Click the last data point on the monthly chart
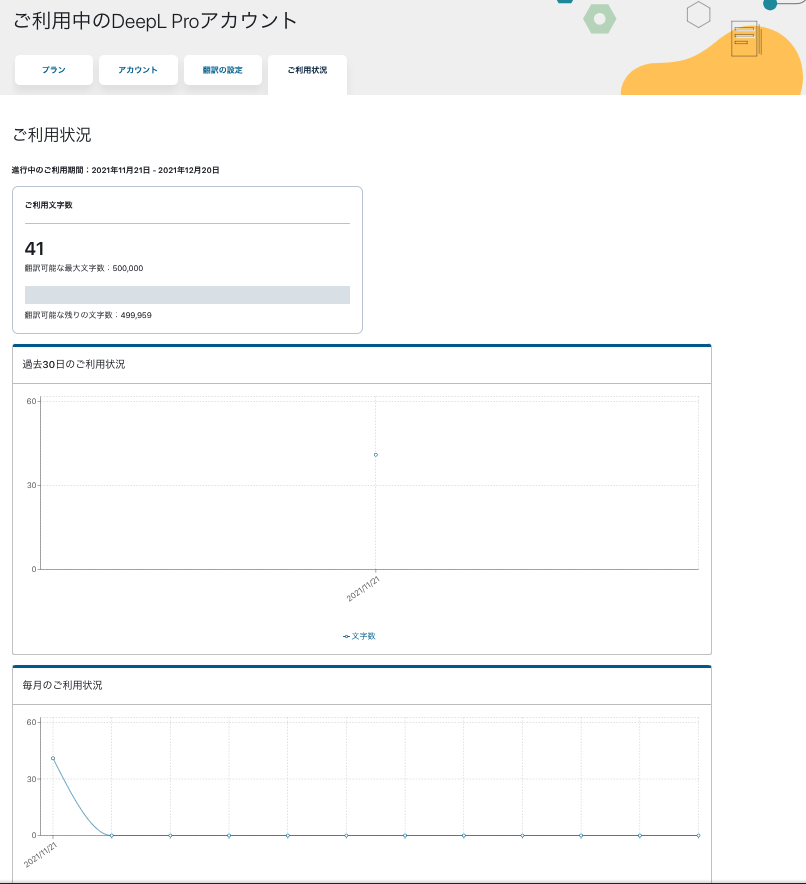The height and width of the screenshot is (884, 806). click(698, 836)
